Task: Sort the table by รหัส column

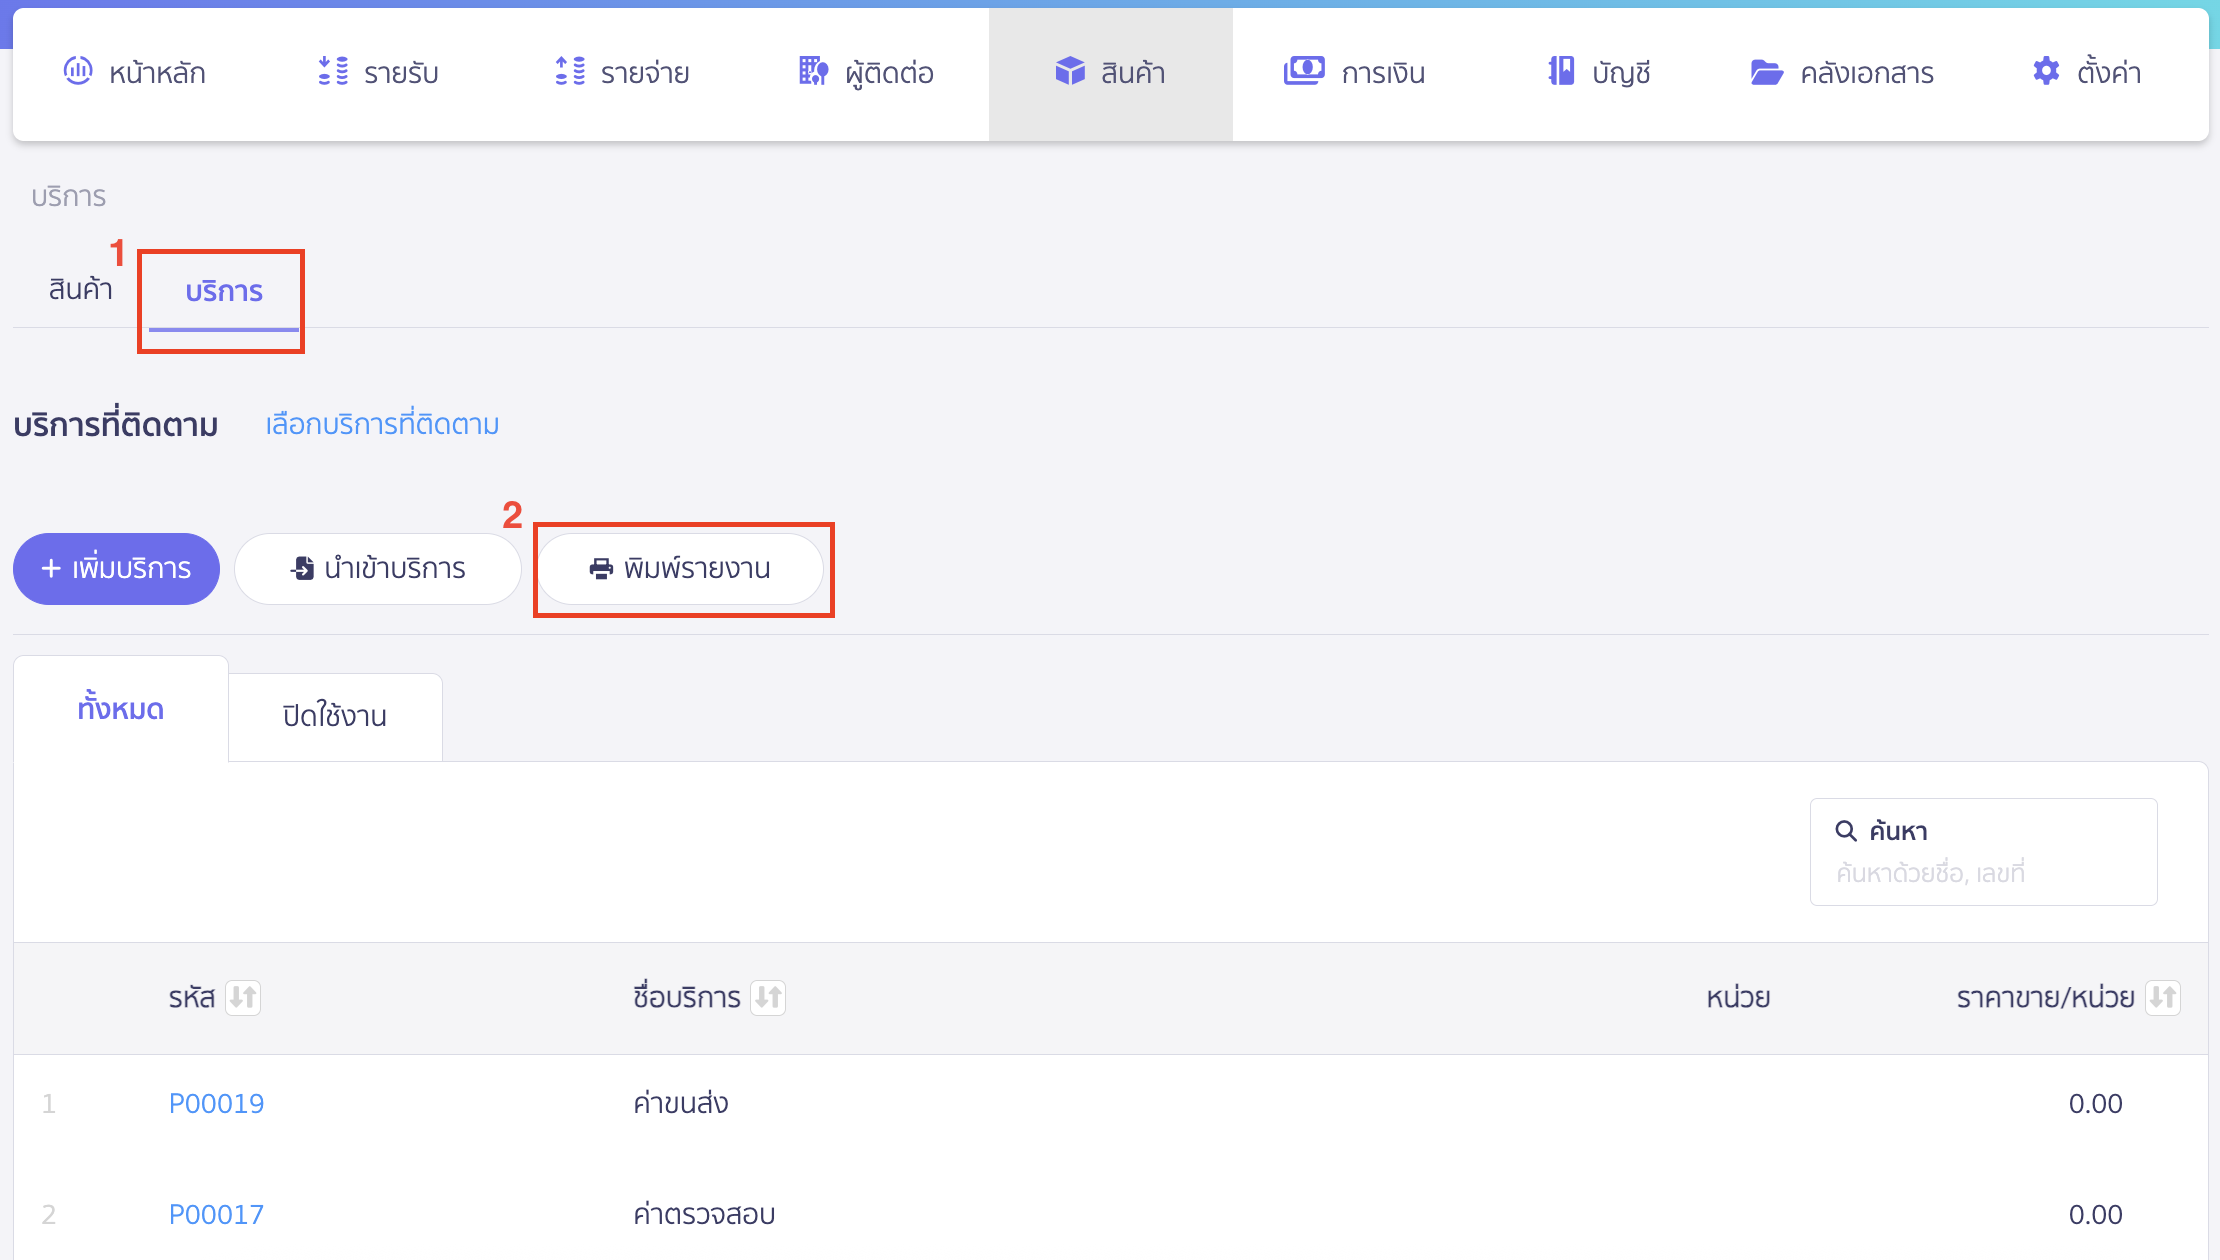Action: (243, 997)
